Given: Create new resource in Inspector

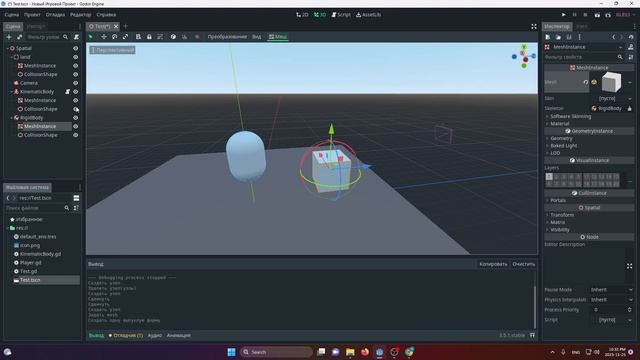Looking at the screenshot, I should [x=548, y=37].
